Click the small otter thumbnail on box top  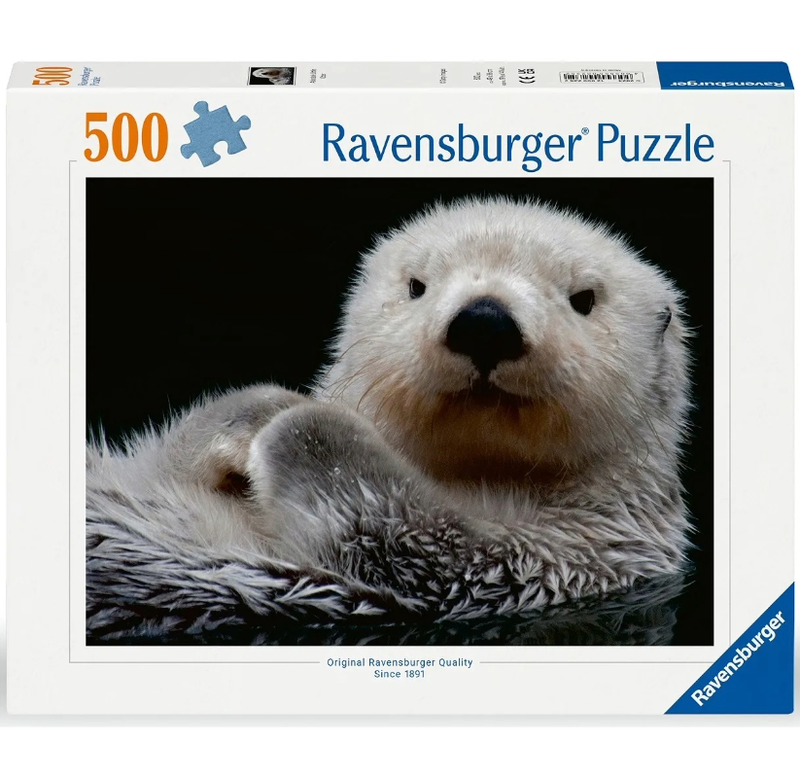coord(271,76)
